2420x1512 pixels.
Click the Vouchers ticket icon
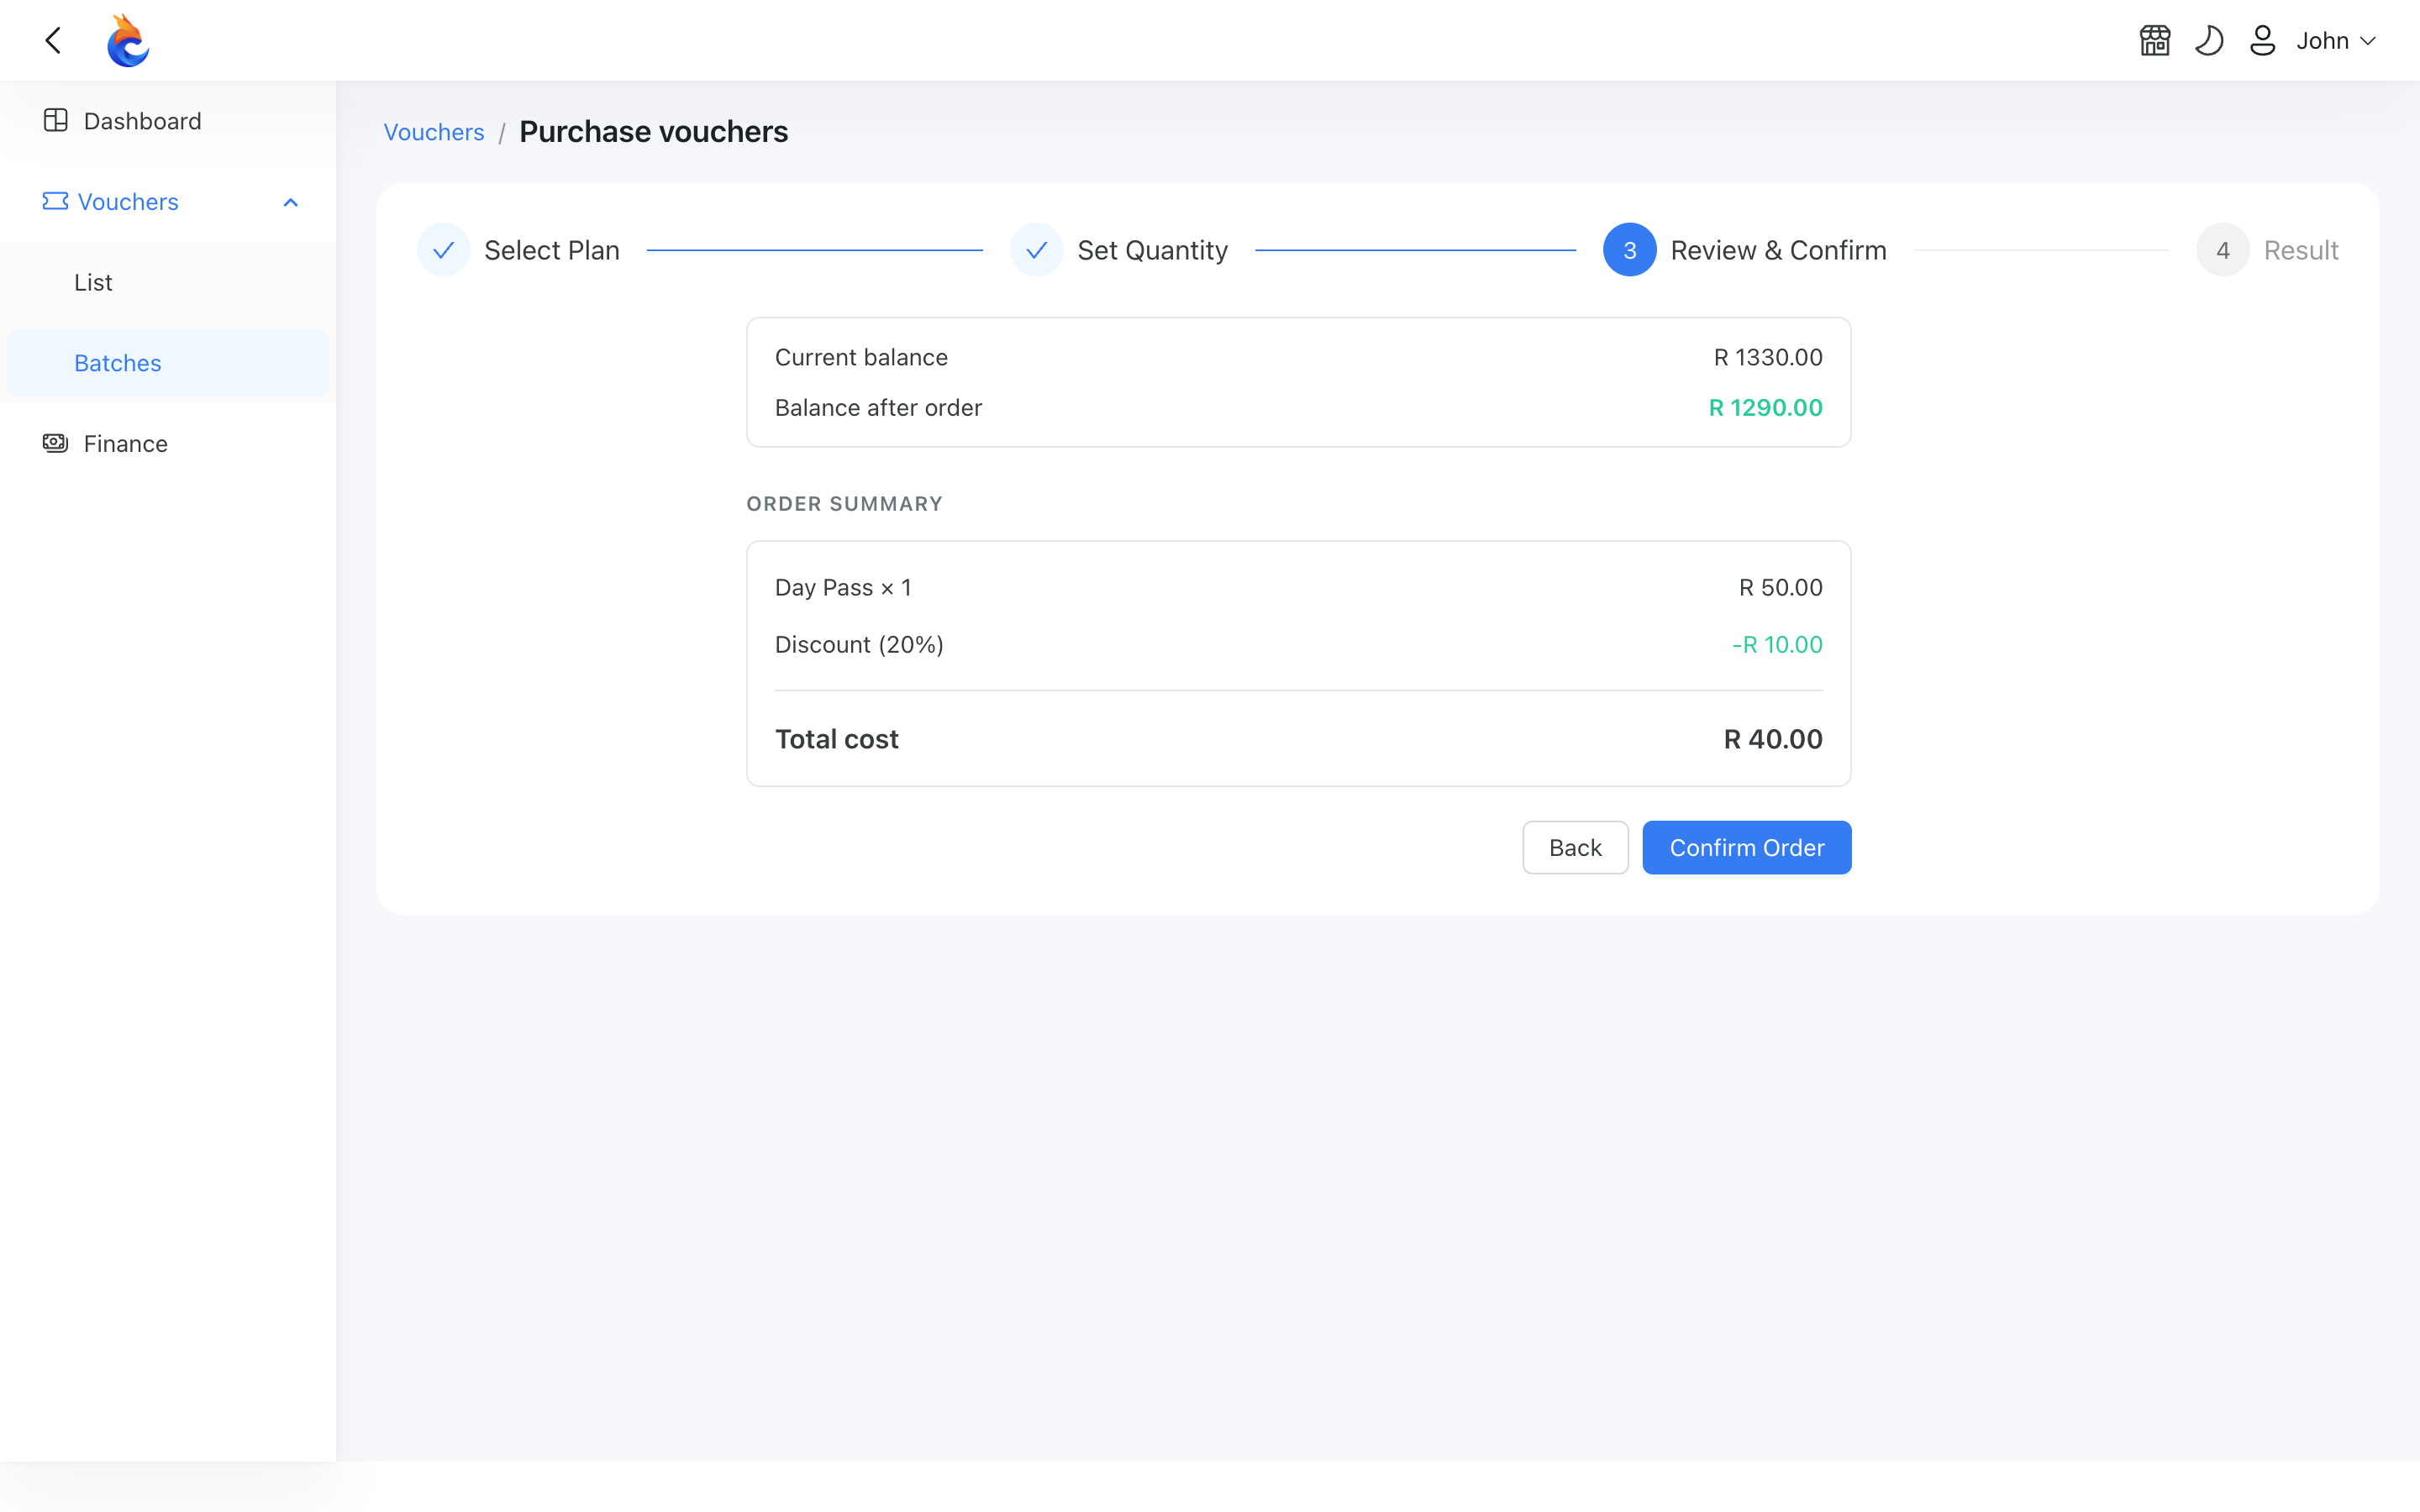[56, 202]
